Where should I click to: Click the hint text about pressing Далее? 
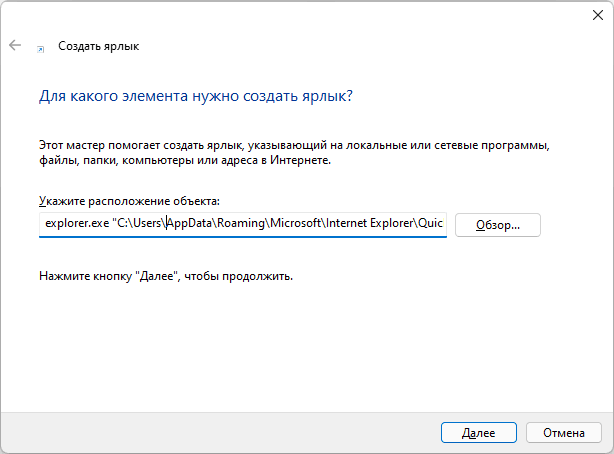pos(166,276)
